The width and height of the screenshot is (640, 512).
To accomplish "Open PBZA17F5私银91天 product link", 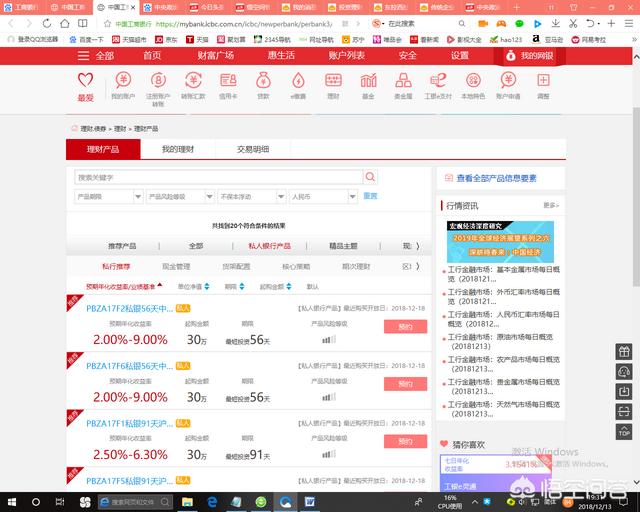I will pyautogui.click(x=129, y=481).
